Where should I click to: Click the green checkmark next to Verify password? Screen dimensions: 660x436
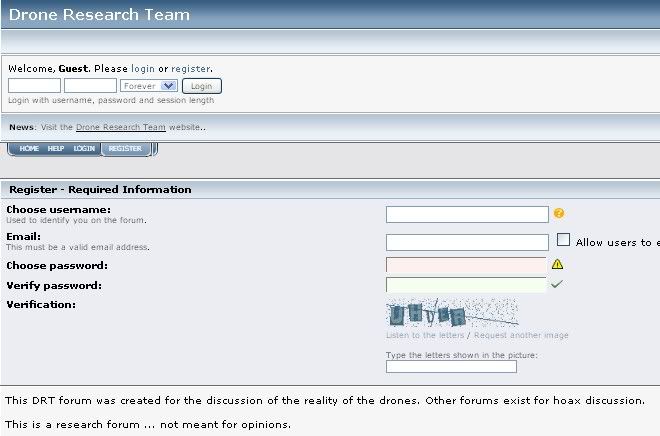click(556, 284)
